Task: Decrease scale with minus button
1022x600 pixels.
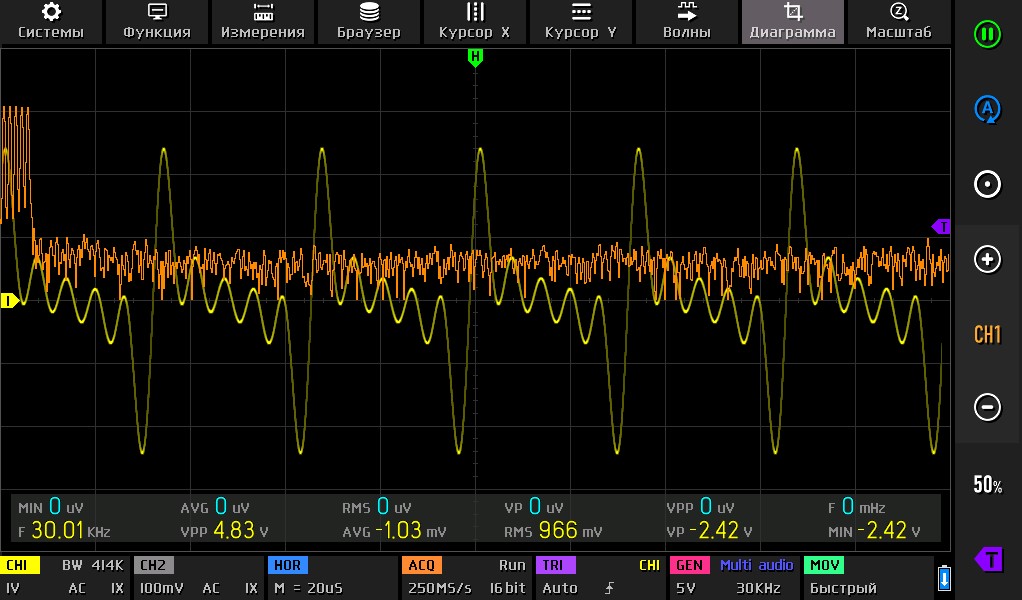Action: pyautogui.click(x=987, y=407)
